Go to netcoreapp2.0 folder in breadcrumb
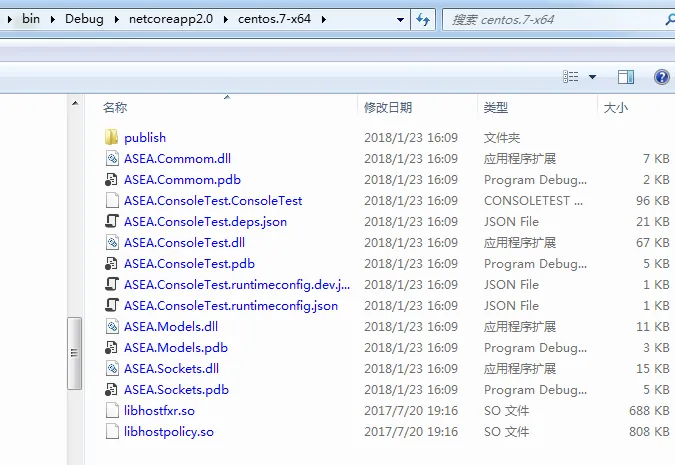The width and height of the screenshot is (675, 465). tap(171, 19)
